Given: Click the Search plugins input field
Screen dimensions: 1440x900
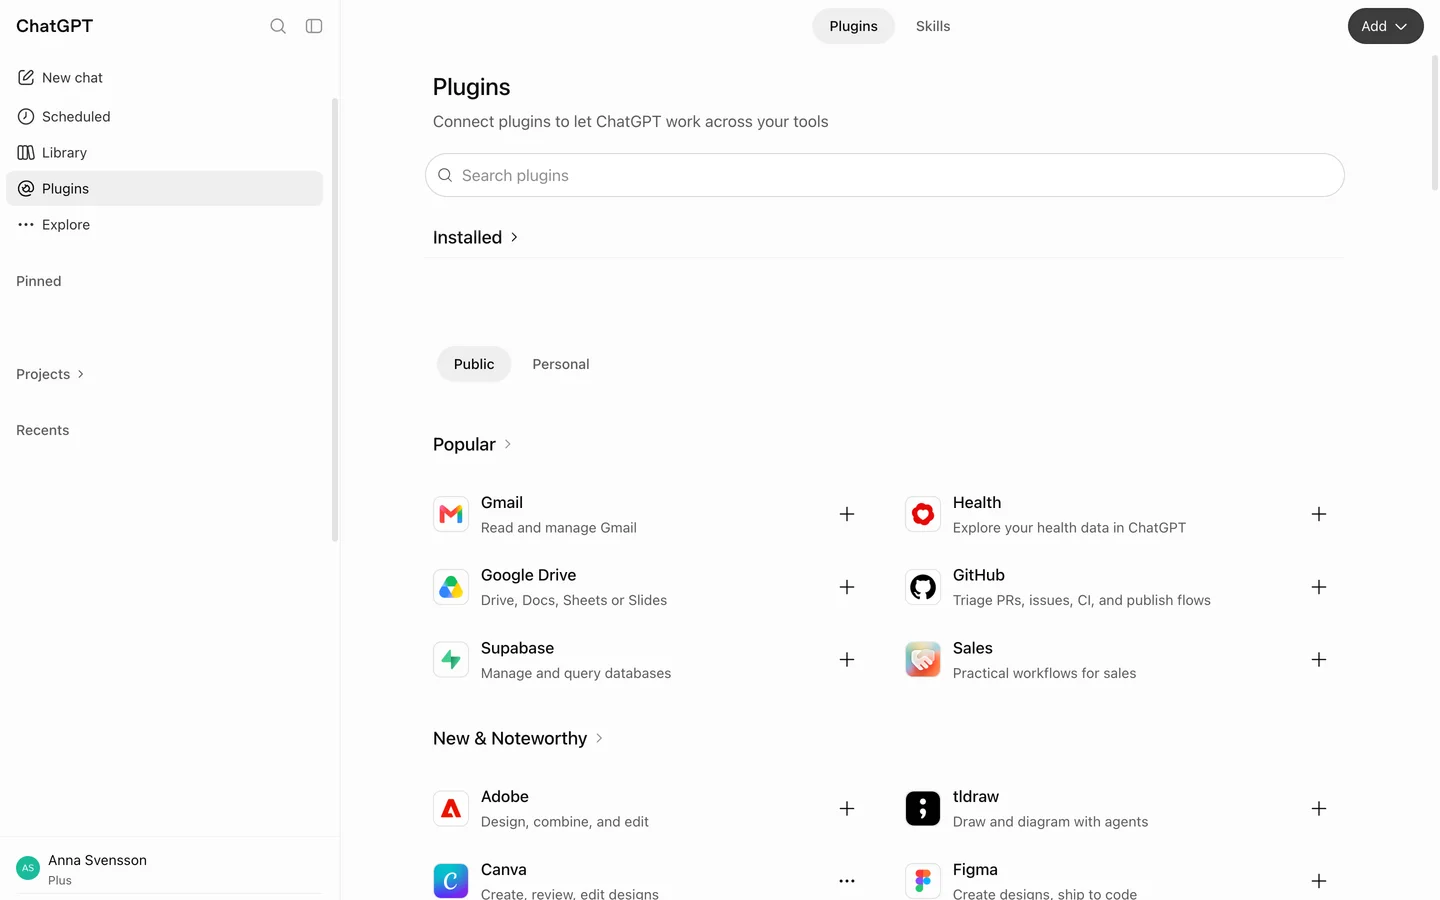Looking at the screenshot, I should (885, 175).
